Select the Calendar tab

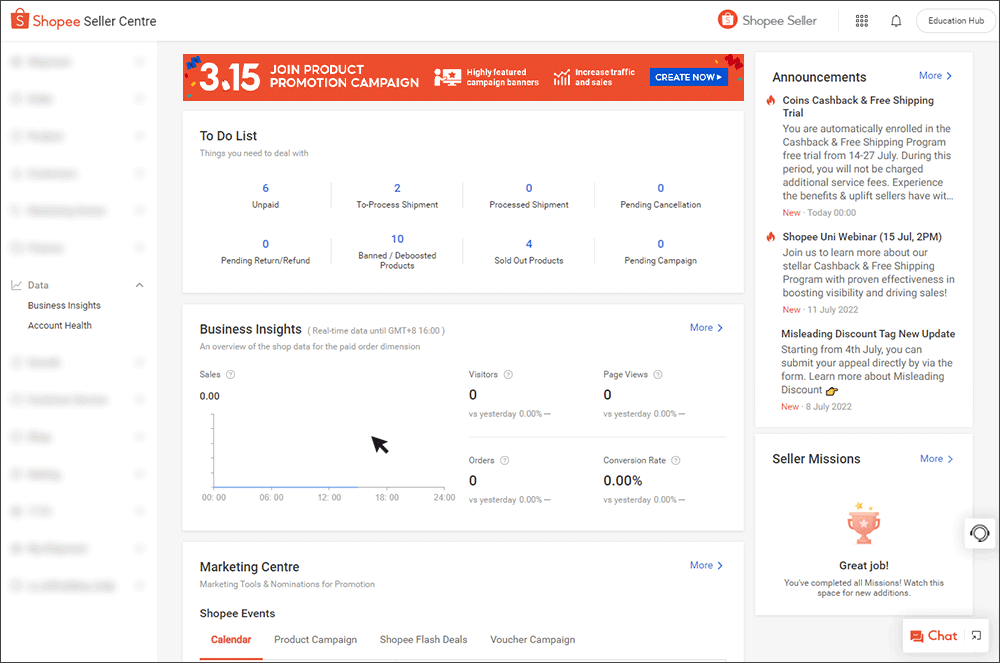click(231, 639)
